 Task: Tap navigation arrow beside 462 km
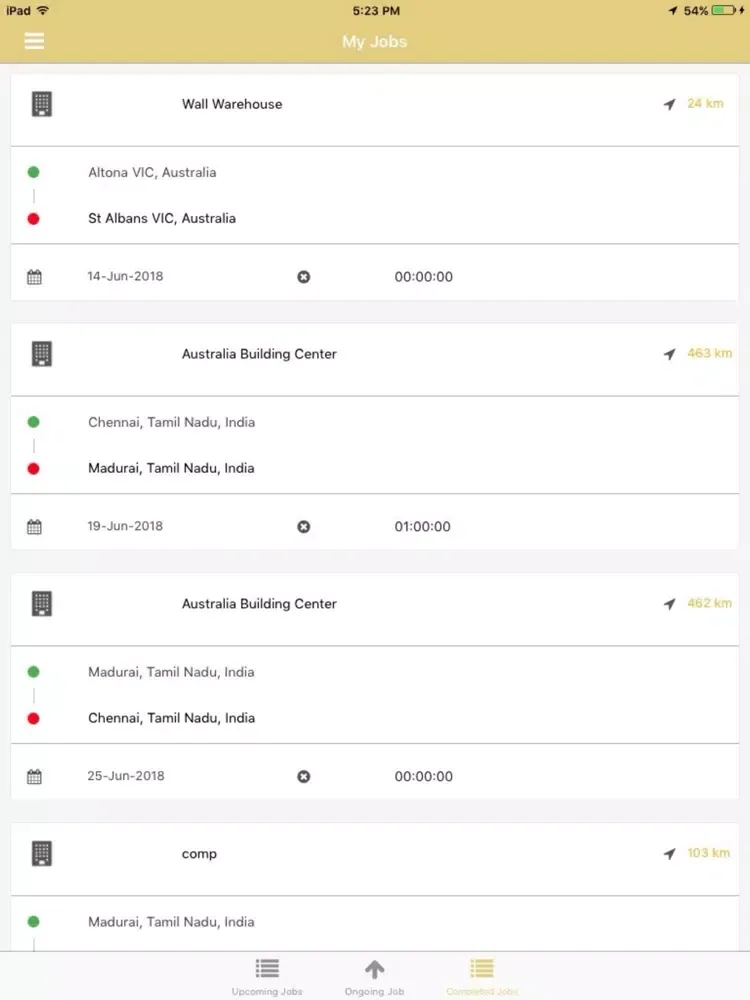pos(669,604)
